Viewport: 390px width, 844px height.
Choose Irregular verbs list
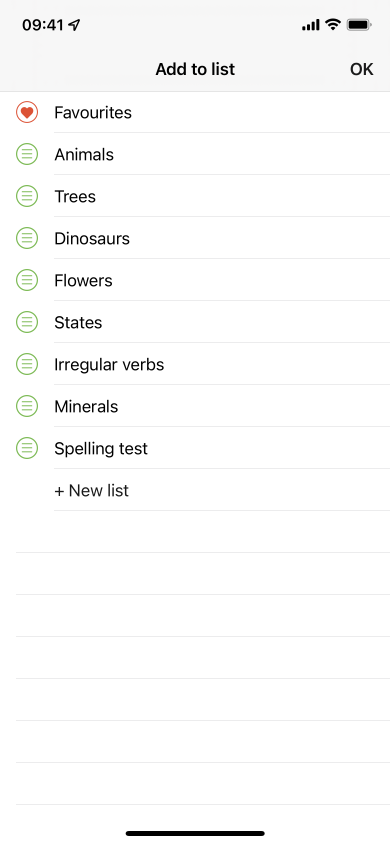[x=195, y=364]
